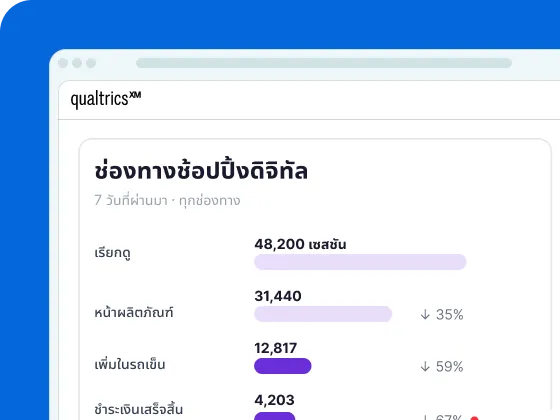This screenshot has height=420, width=560.
Task: Click the red alert dot near 67%
Action: pyautogui.click(x=474, y=418)
